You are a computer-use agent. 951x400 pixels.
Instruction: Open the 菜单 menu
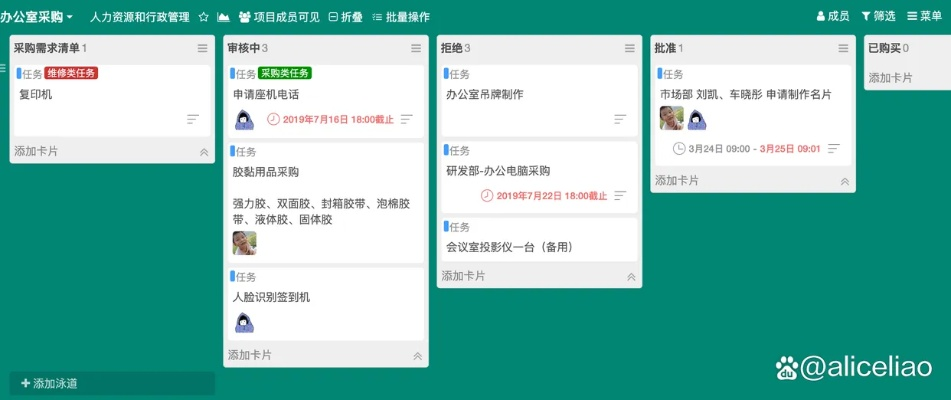click(x=925, y=16)
